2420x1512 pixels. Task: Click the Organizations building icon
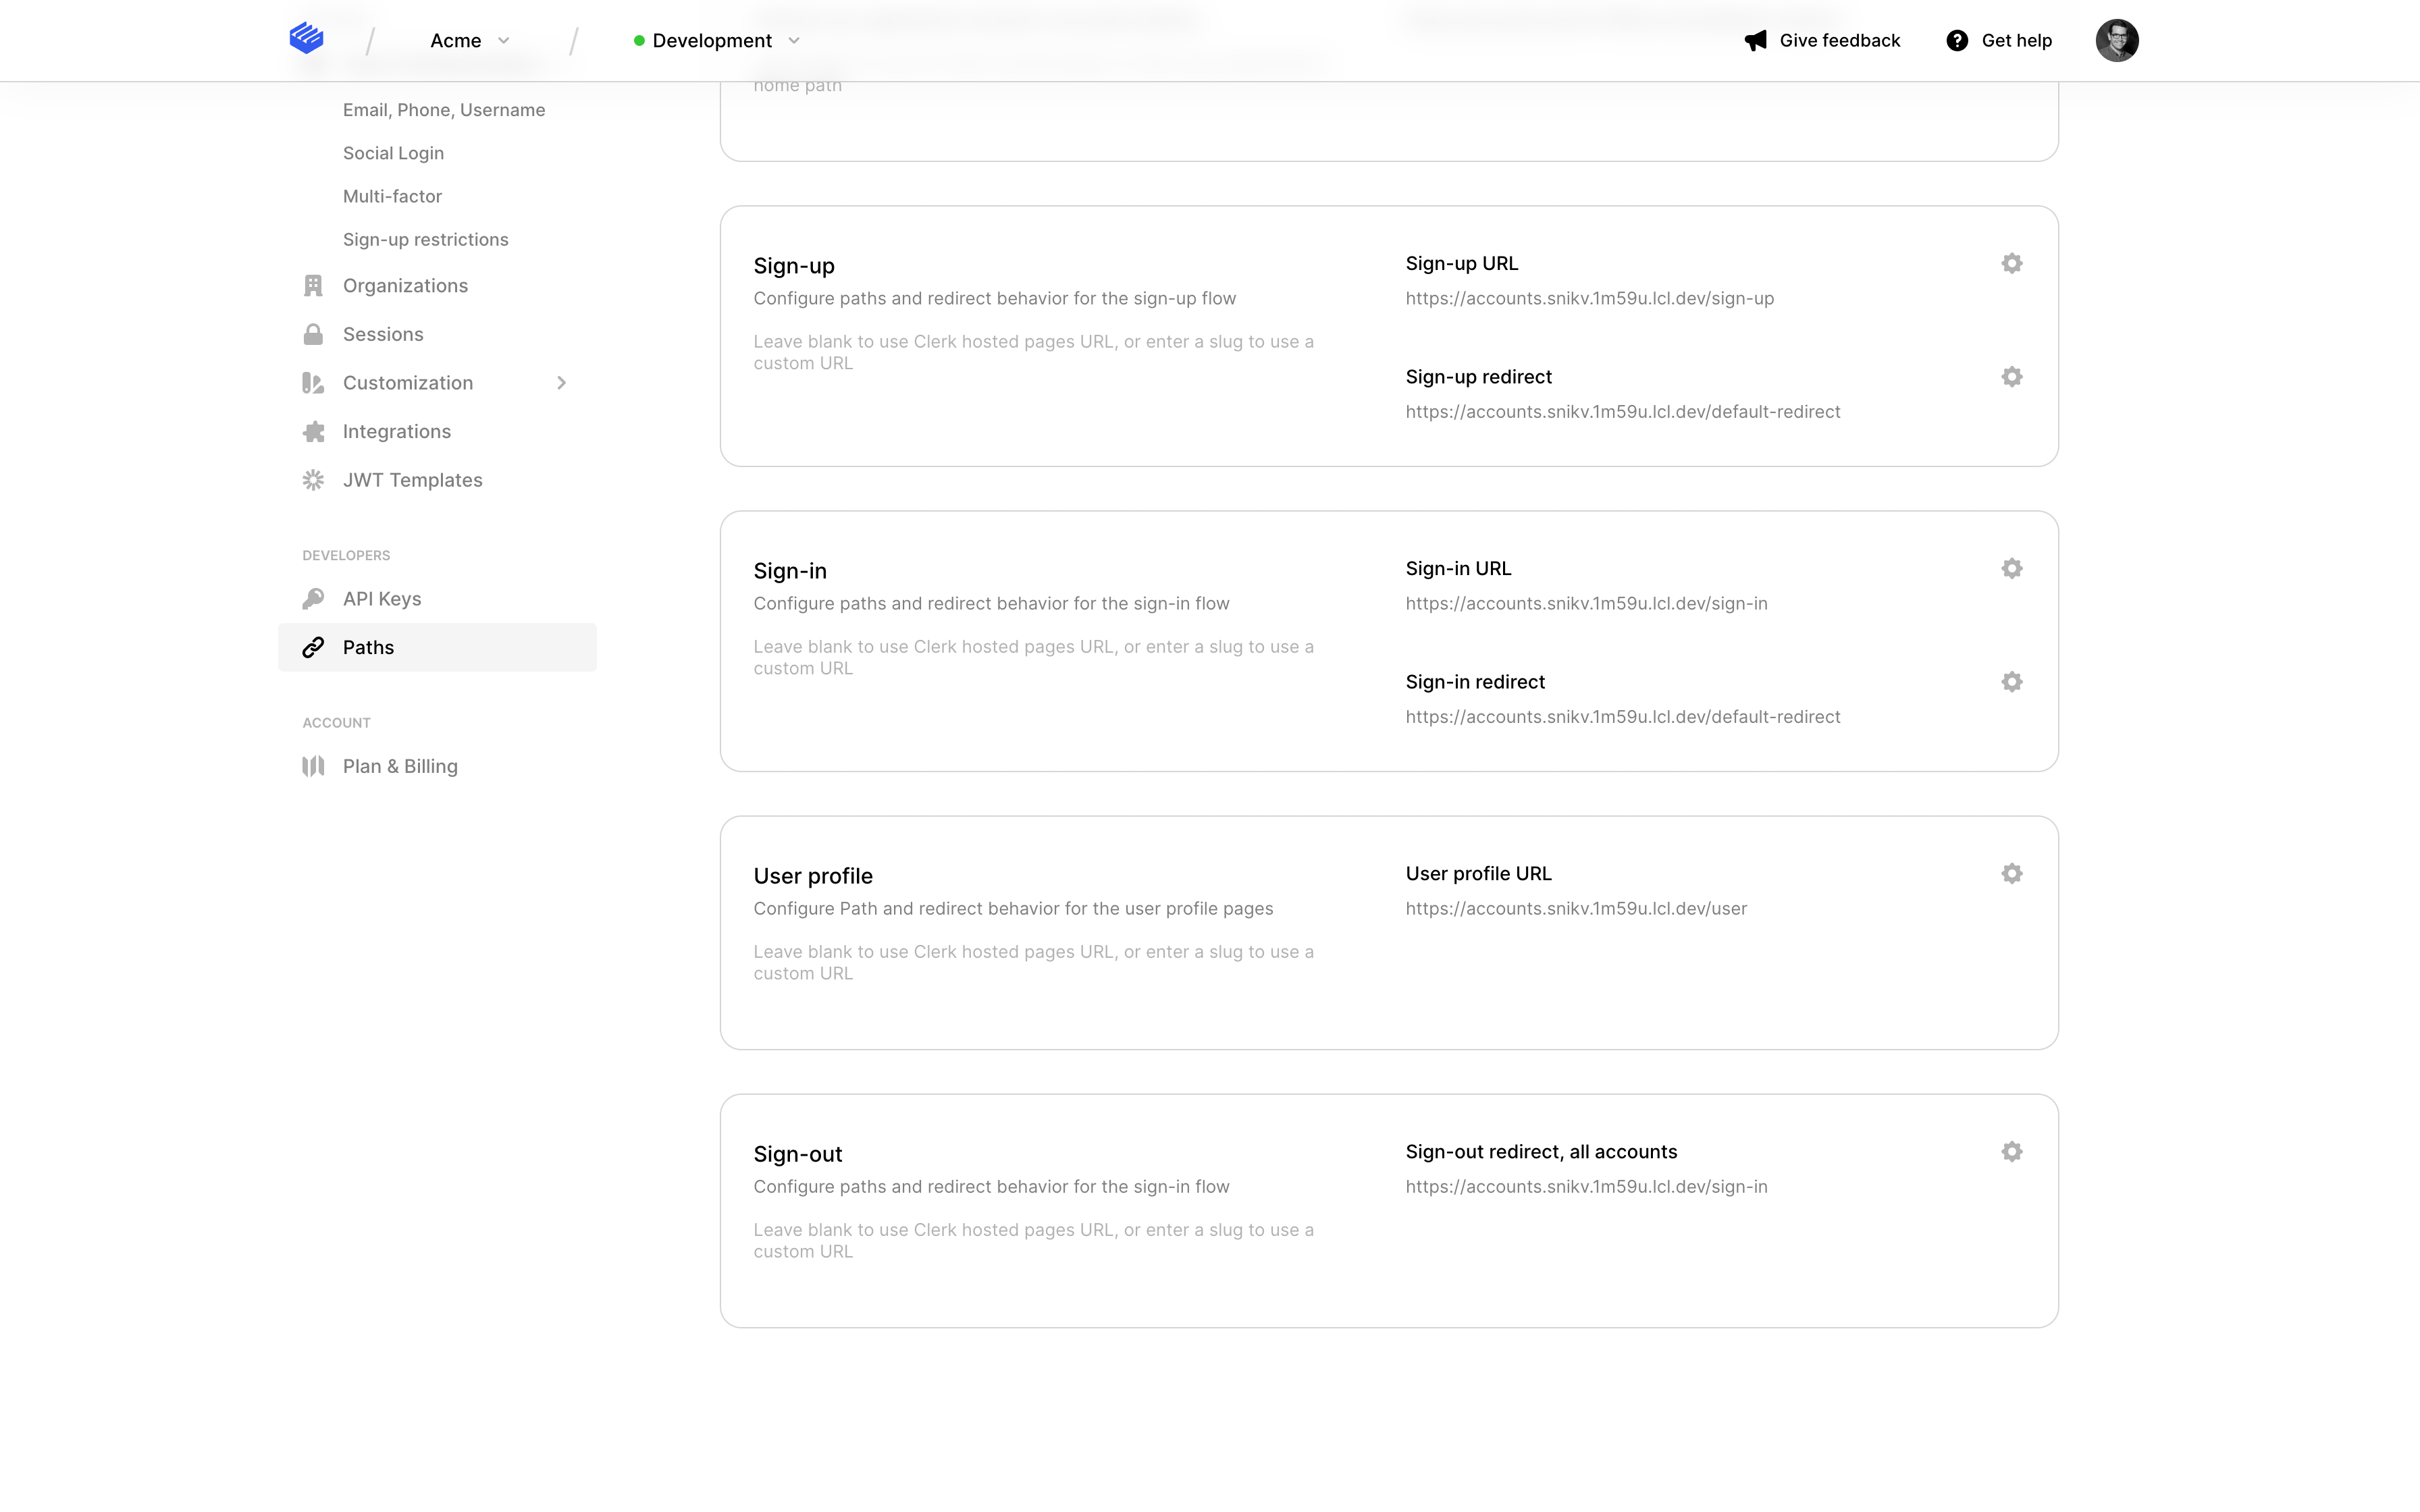313,286
